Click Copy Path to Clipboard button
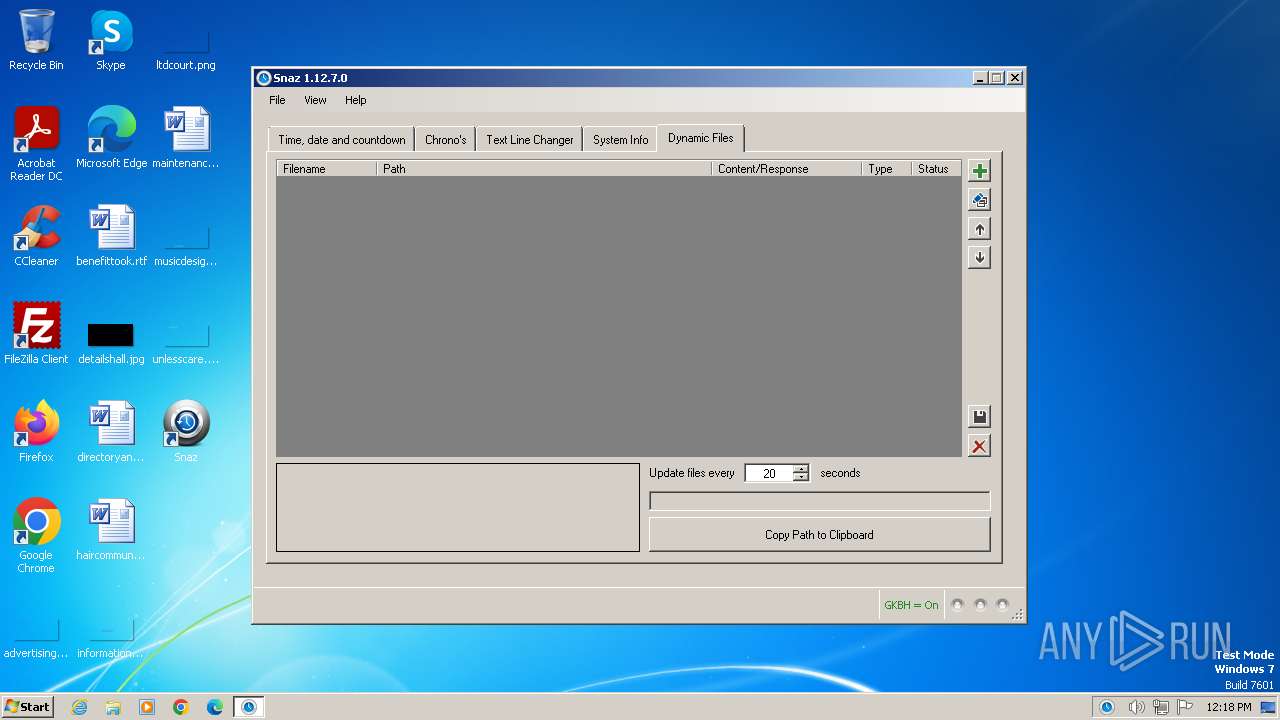Screen dimensions: 1280x720 click(x=819, y=535)
